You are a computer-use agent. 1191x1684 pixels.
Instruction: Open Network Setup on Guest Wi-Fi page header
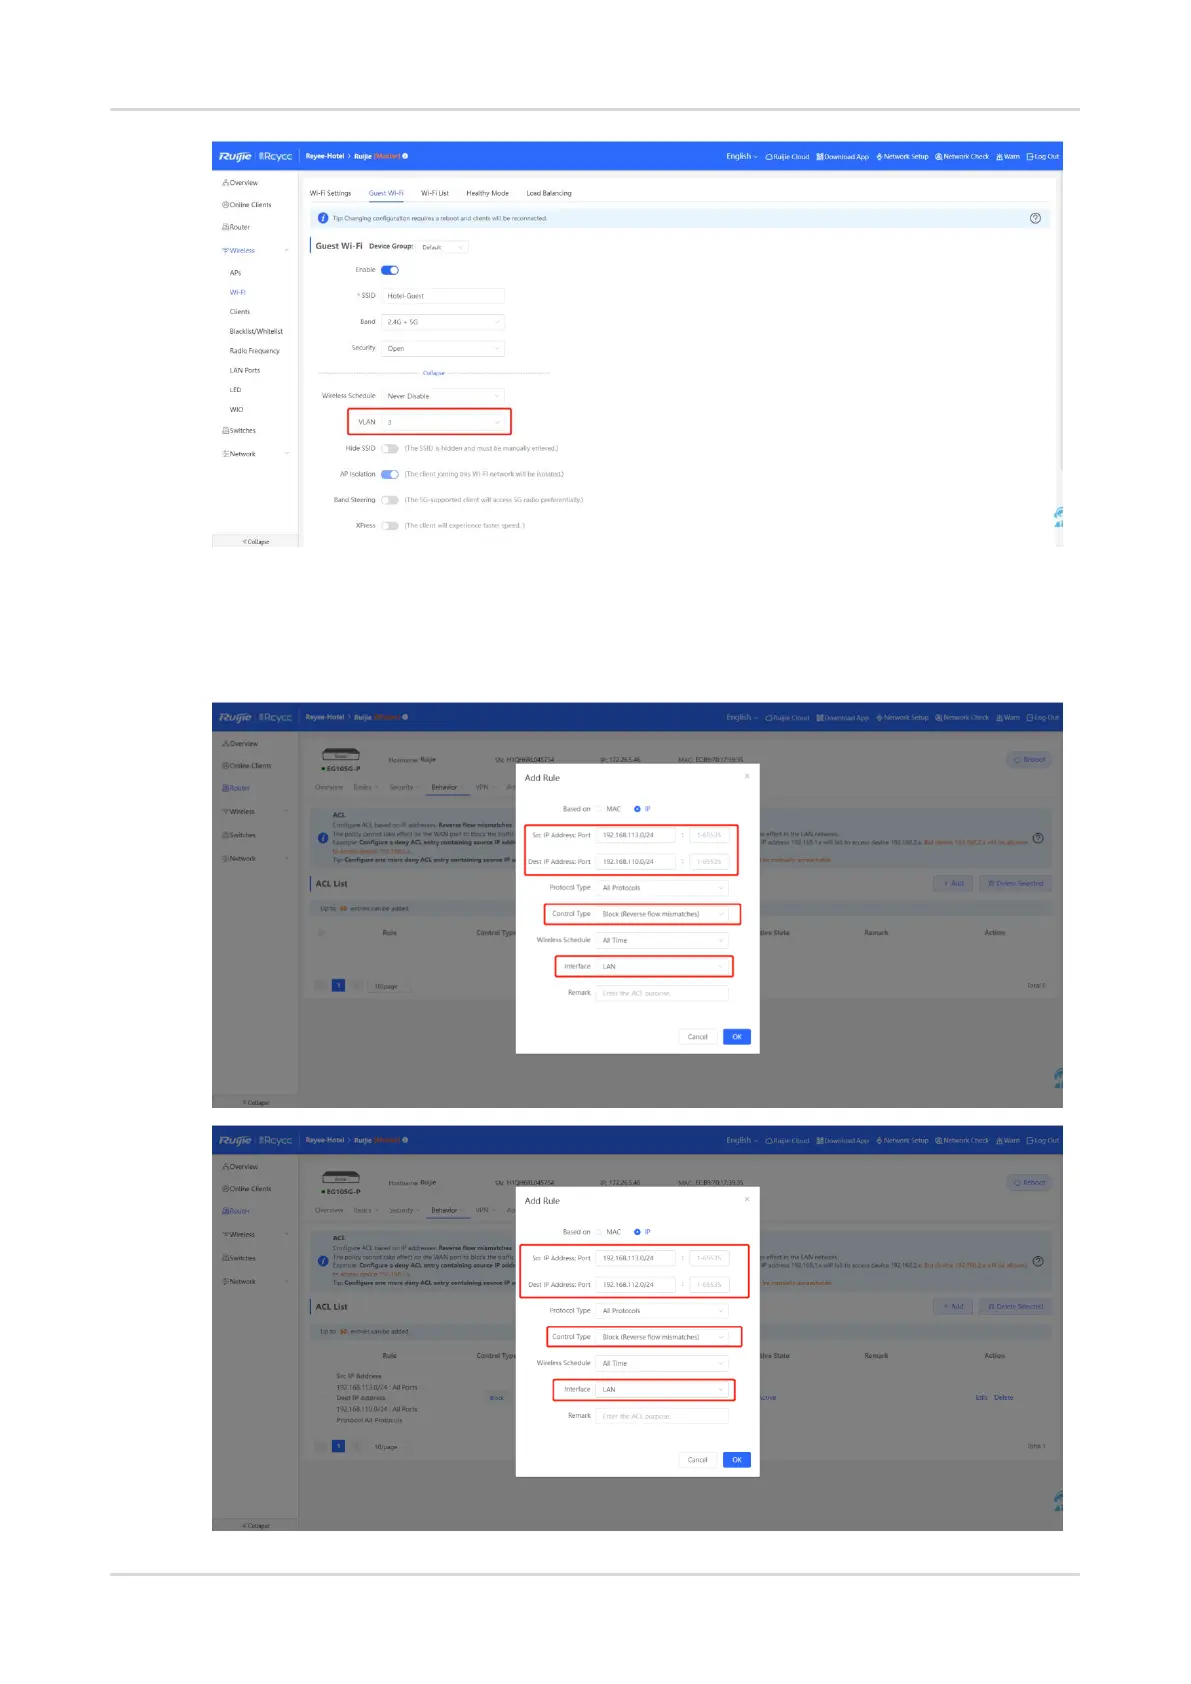pyautogui.click(x=903, y=157)
